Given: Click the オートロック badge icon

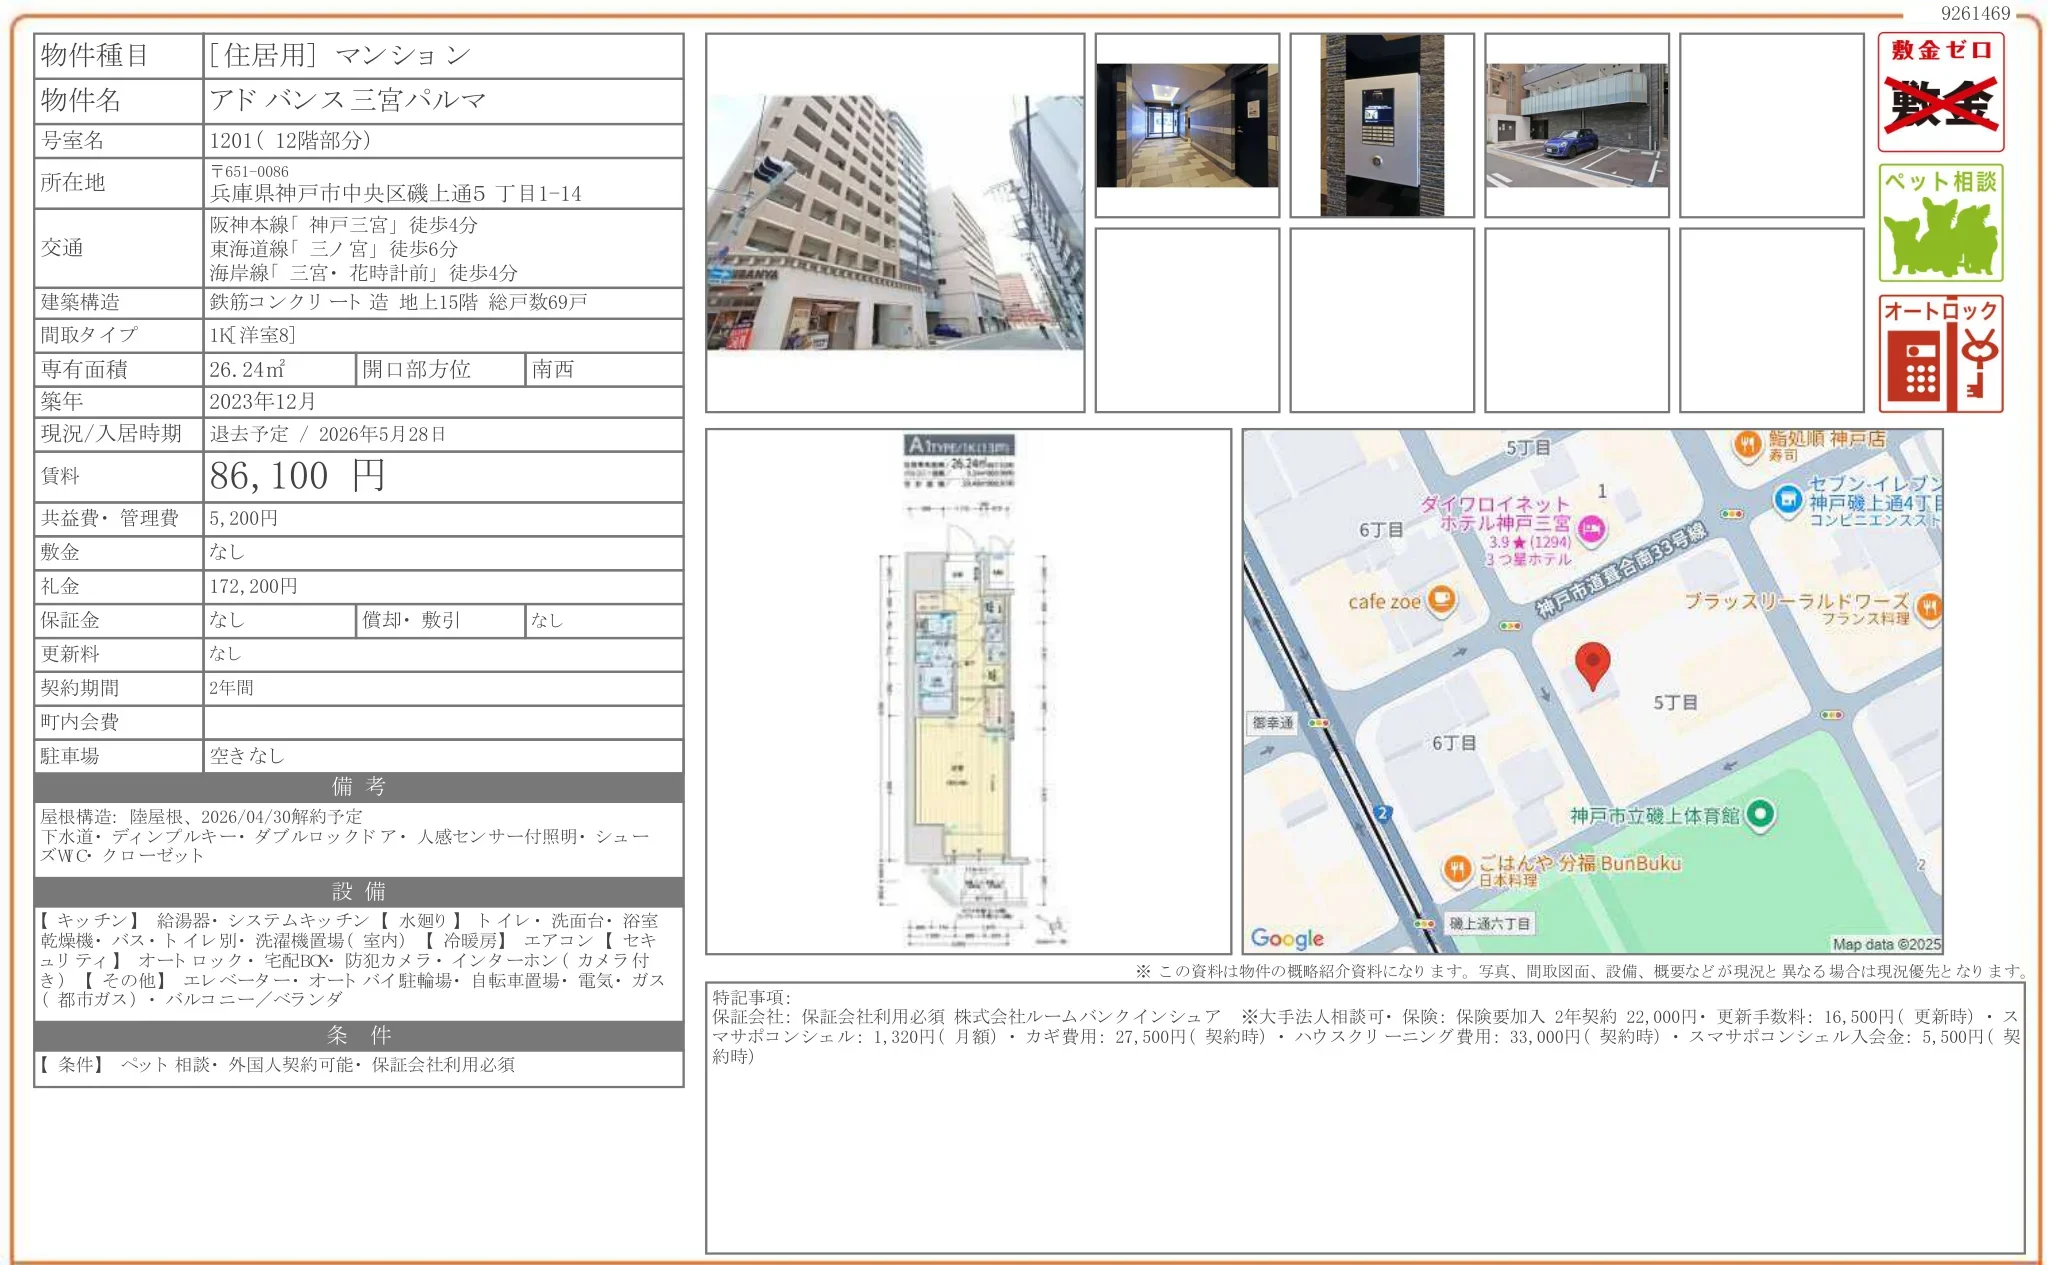Looking at the screenshot, I should coord(1940,354).
